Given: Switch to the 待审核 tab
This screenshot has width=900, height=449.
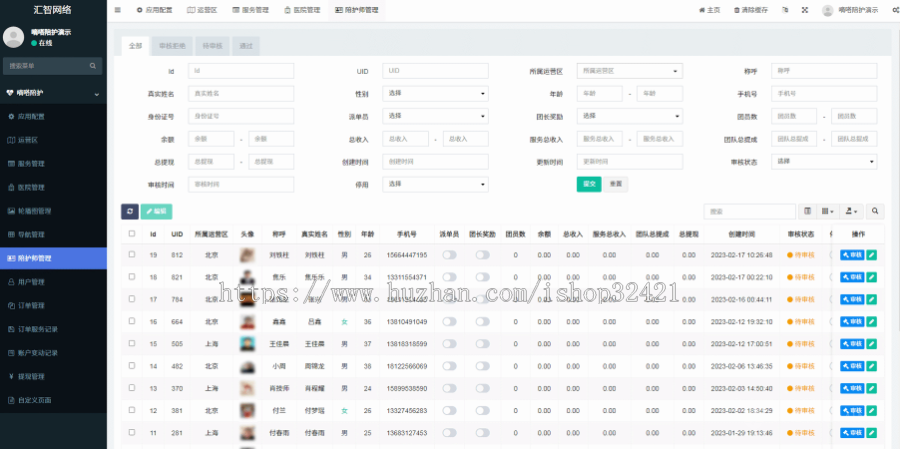Looking at the screenshot, I should click(212, 46).
